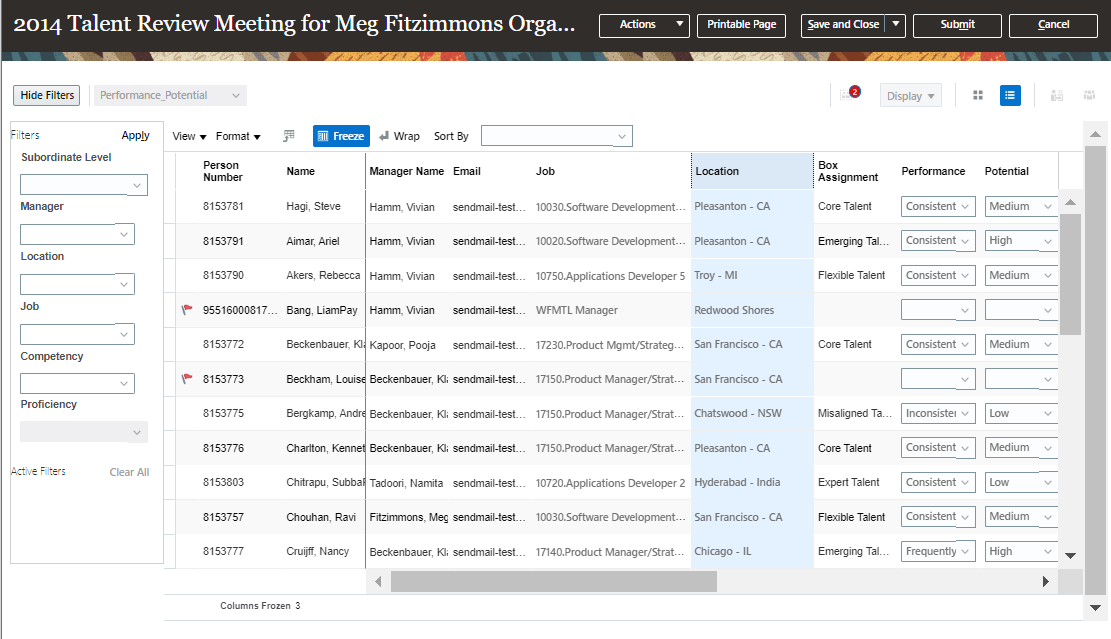This screenshot has width=1111, height=639.
Task: Click the table vertical scrollbar up arrow
Action: click(x=1071, y=203)
